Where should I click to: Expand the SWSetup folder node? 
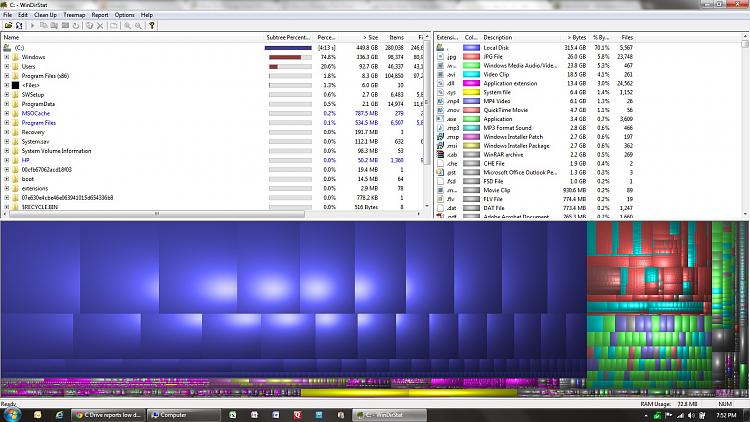7,95
